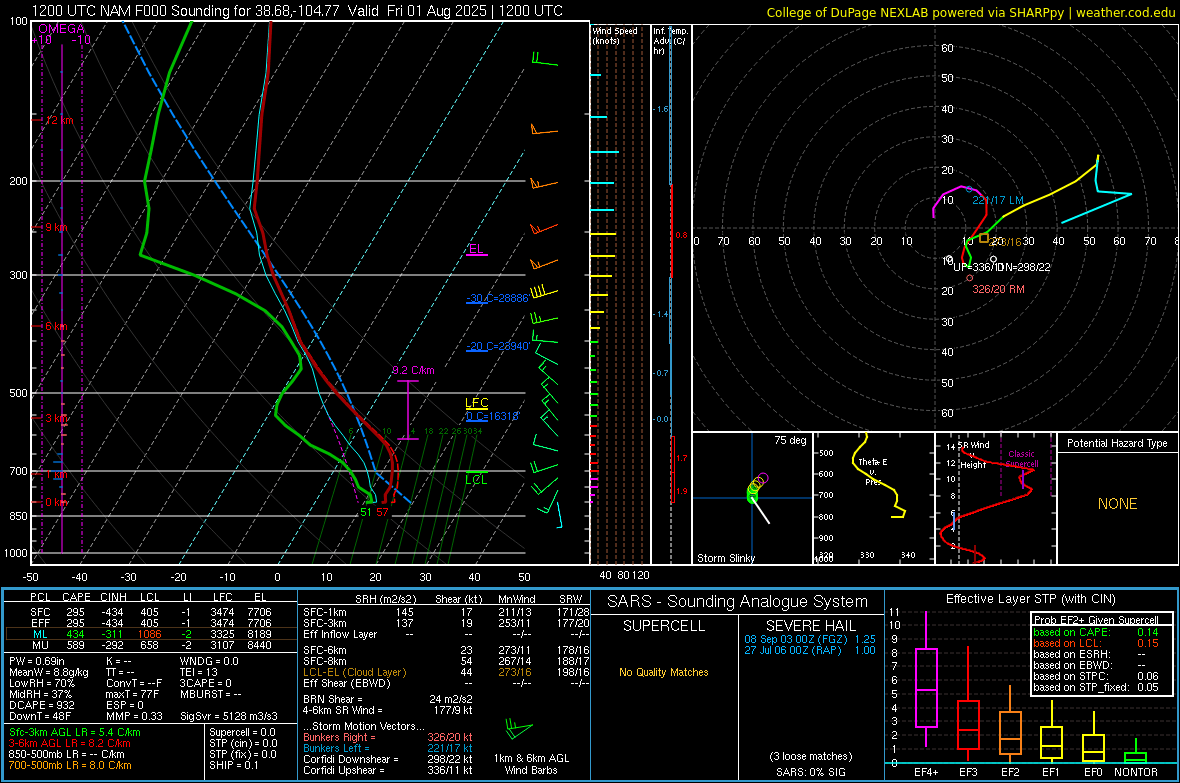
Task: Click the surface temperature value 57
Action: pyautogui.click(x=382, y=512)
